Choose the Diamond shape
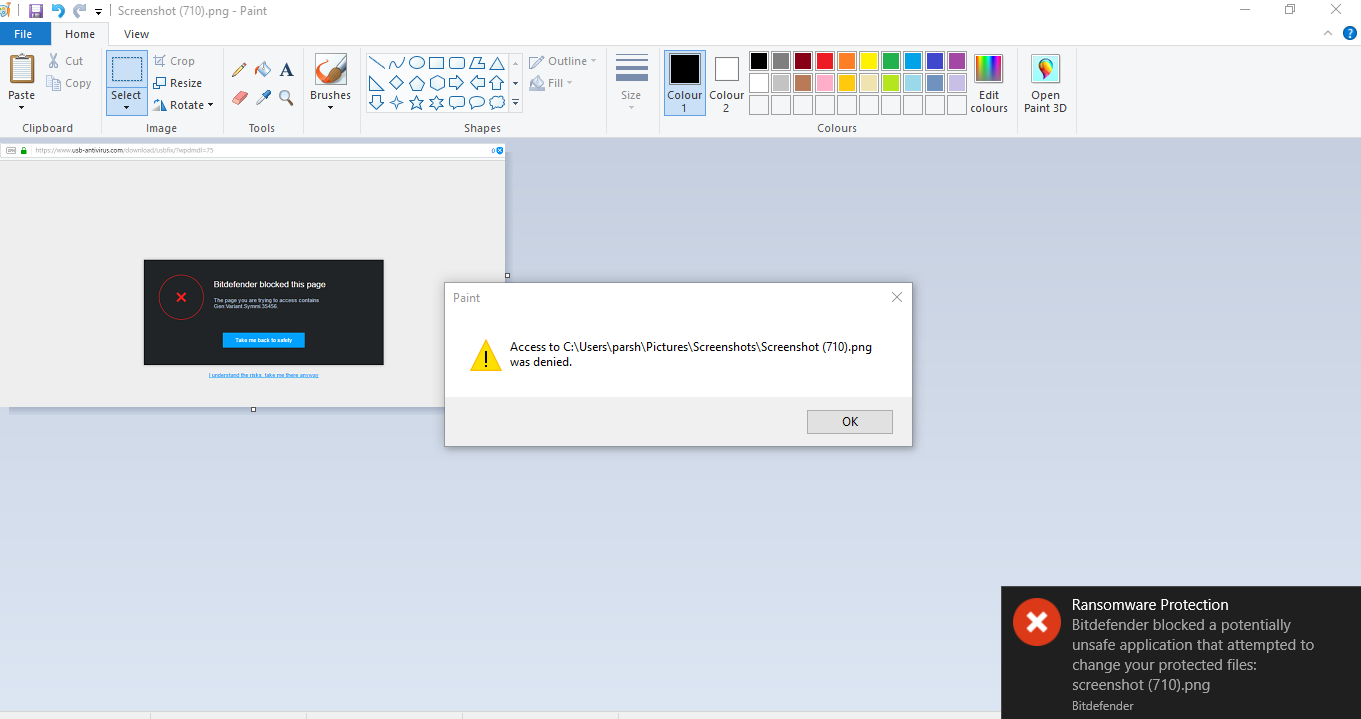The image size is (1361, 719). click(397, 82)
